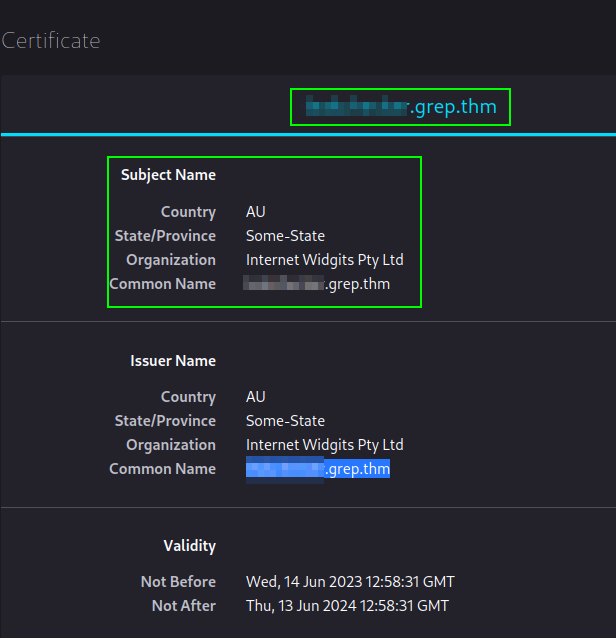
Task: Click the 'Subject Name' section heading
Action: click(x=168, y=175)
